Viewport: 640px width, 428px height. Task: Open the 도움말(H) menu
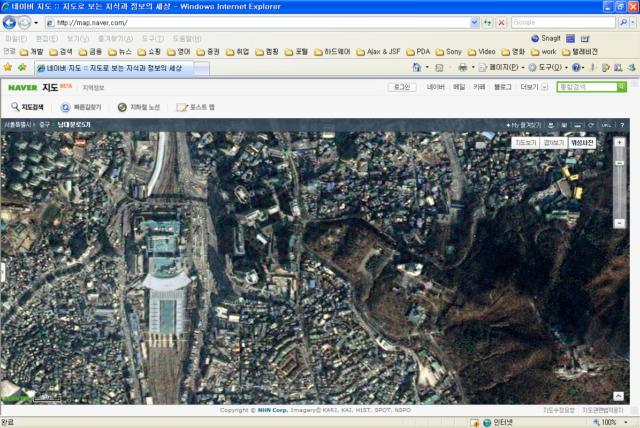187,39
